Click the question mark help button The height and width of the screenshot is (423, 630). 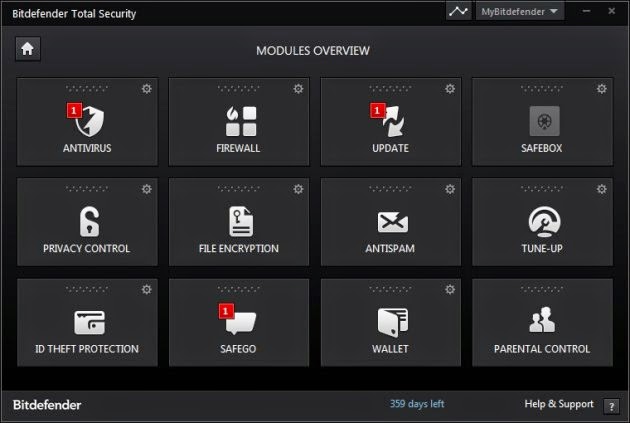tap(611, 407)
